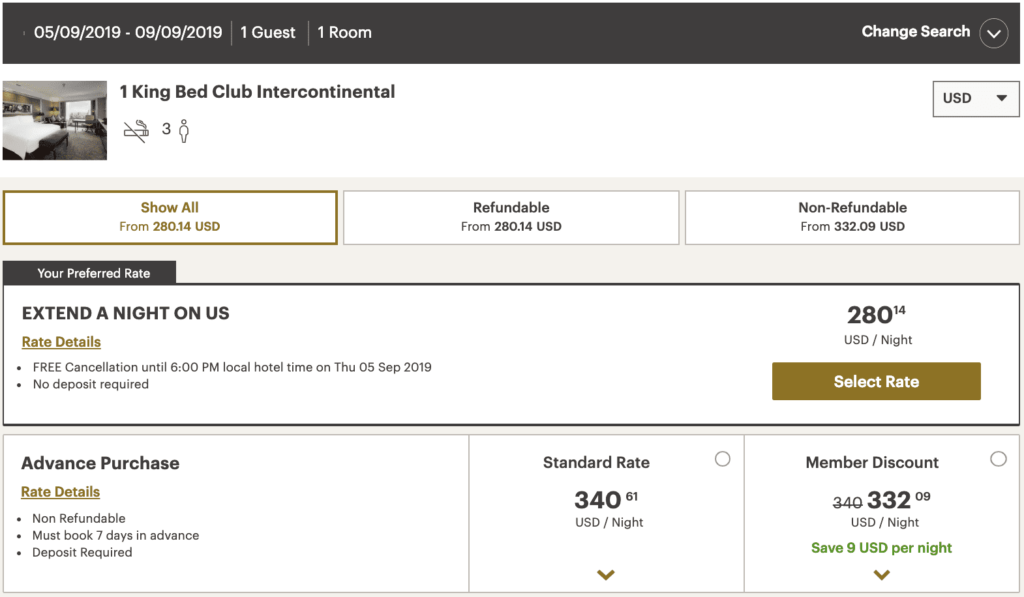The width and height of the screenshot is (1024, 597).
Task: Click the FREE Cancellation policy line
Action: click(232, 367)
